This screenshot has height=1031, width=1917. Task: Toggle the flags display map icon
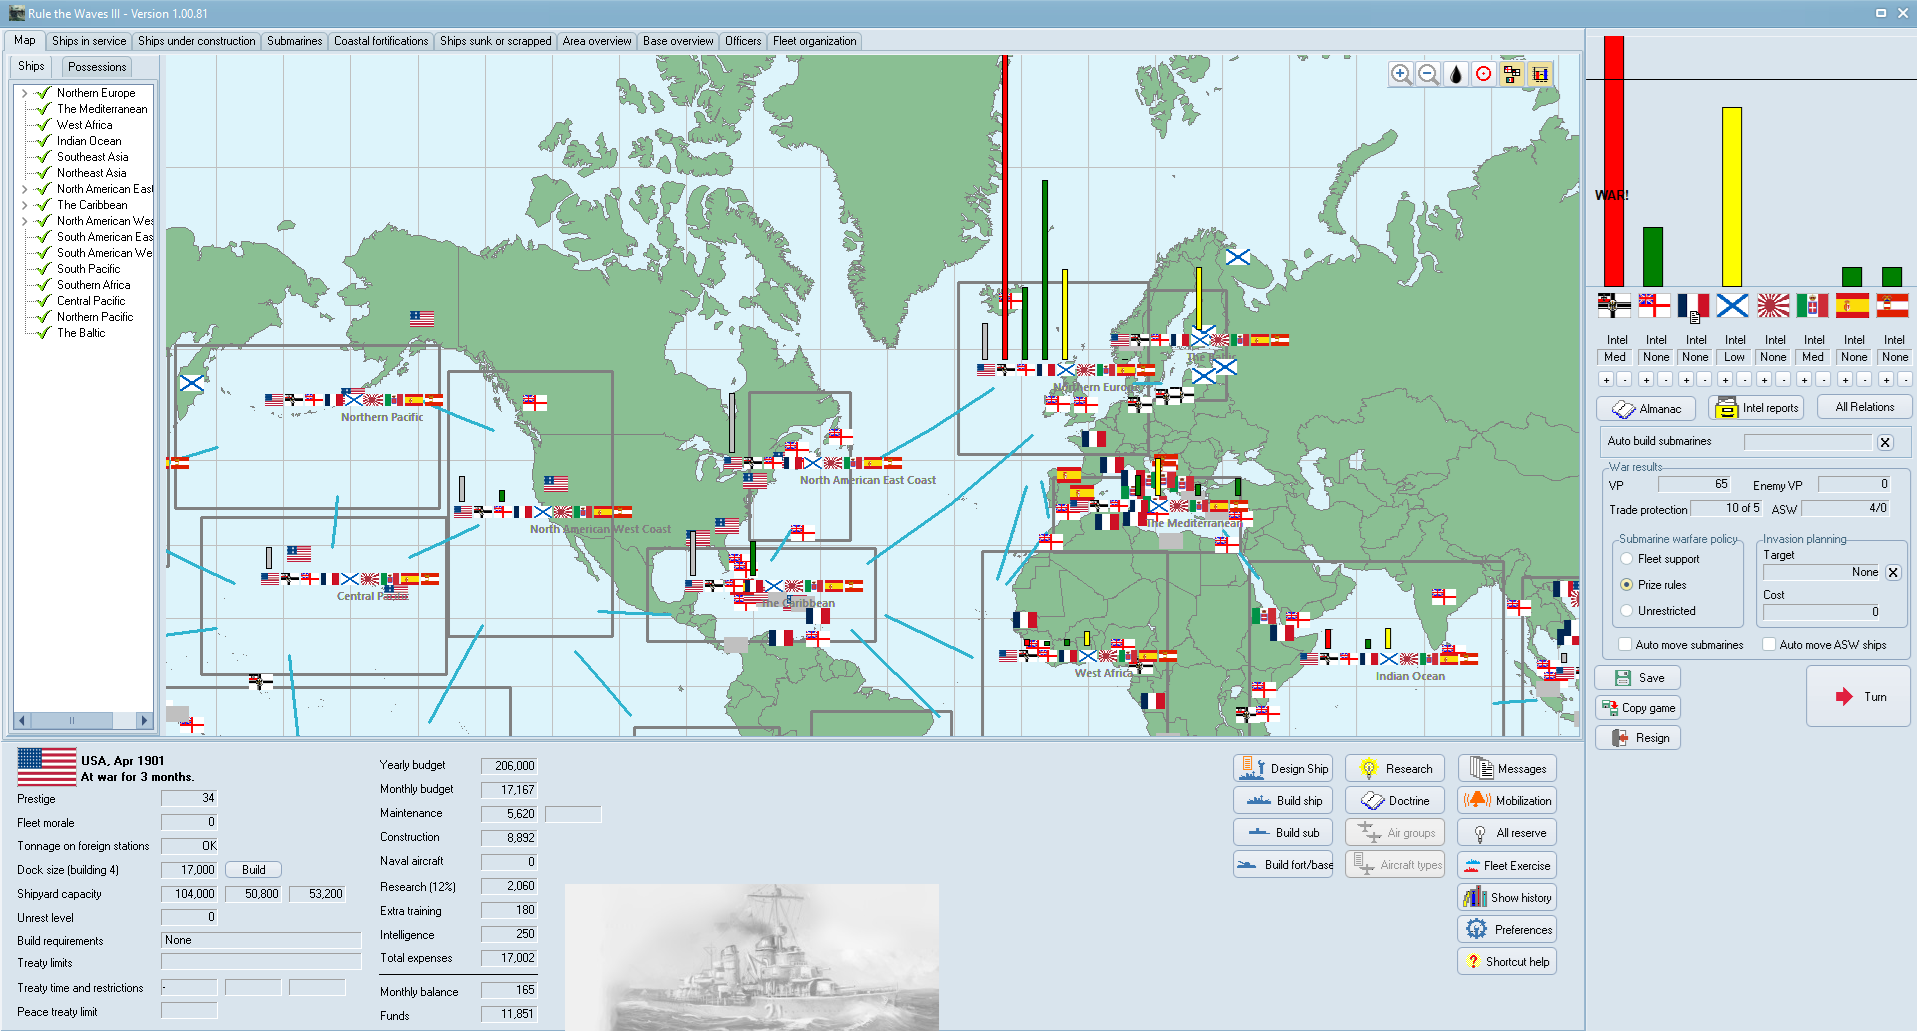click(x=1512, y=74)
